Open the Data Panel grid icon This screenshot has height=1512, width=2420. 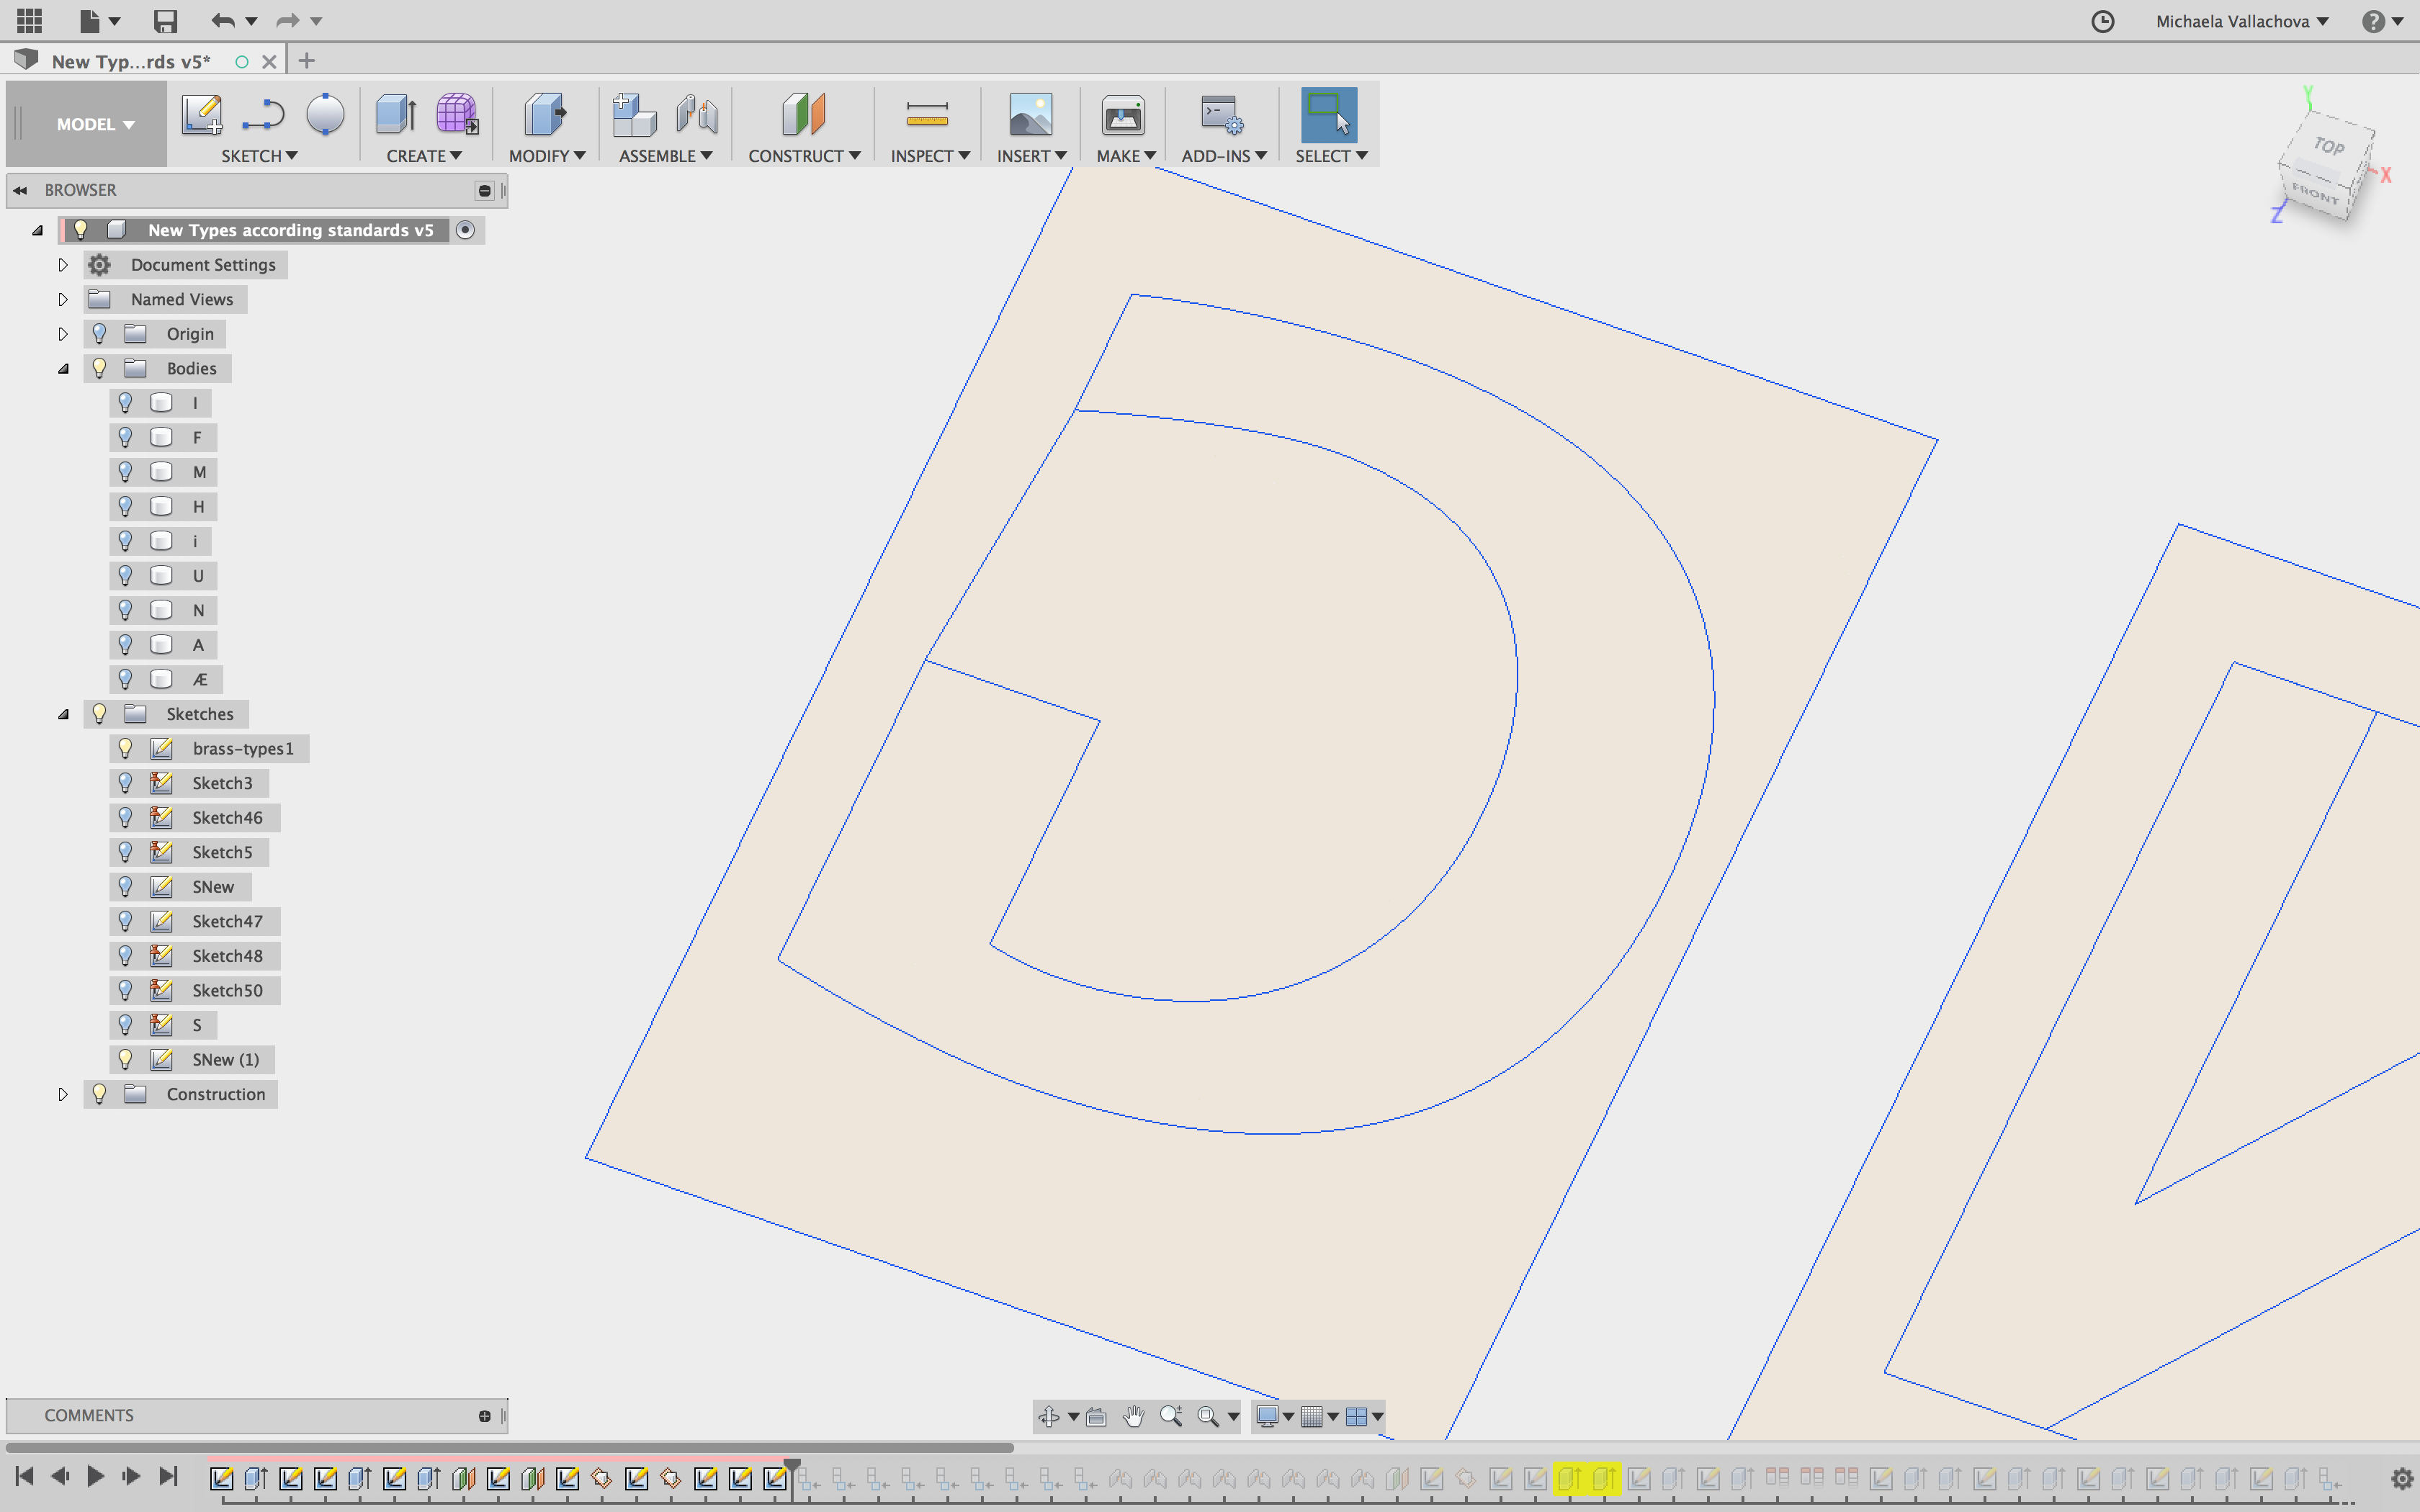(x=30, y=20)
